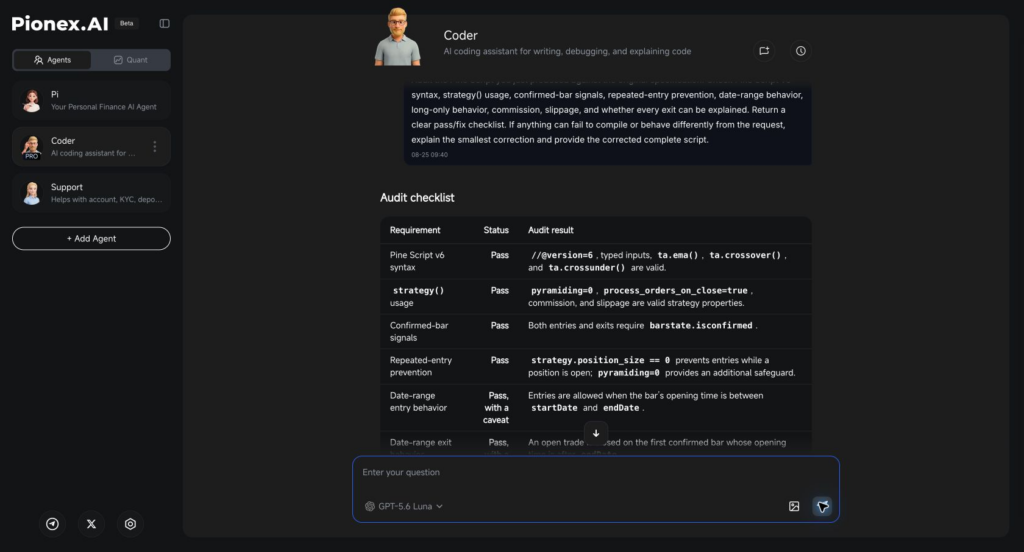This screenshot has width=1024, height=552.
Task: Click the startDate code text
Action: tap(554, 408)
